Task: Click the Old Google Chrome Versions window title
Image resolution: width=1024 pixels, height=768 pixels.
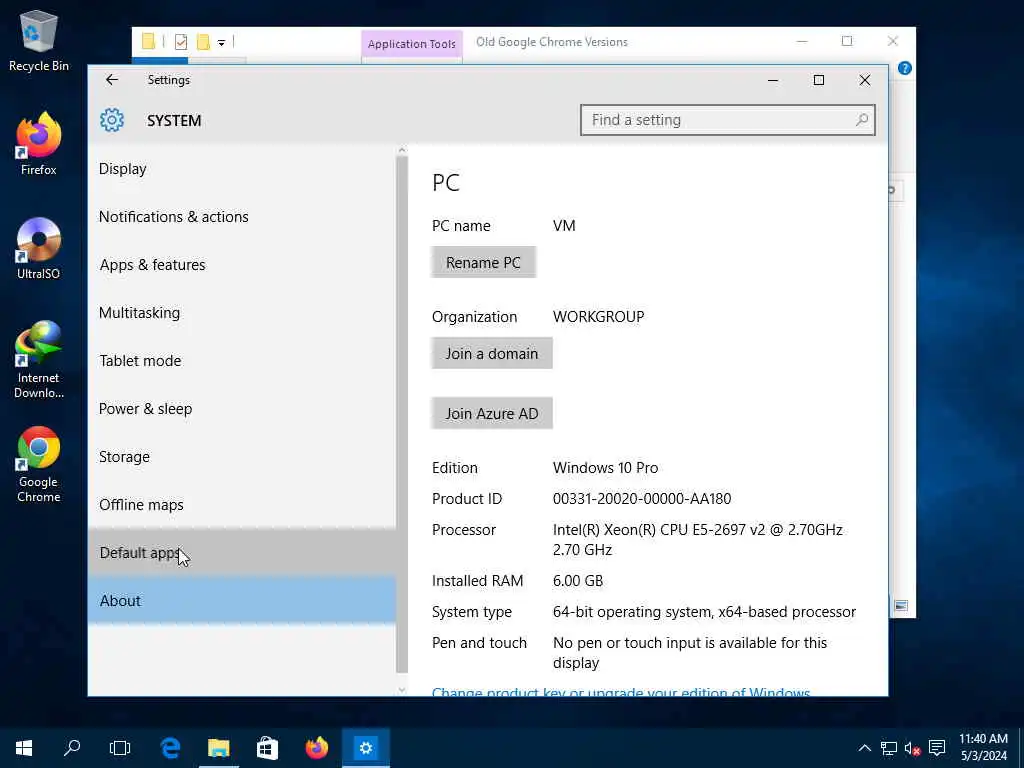Action: click(552, 42)
